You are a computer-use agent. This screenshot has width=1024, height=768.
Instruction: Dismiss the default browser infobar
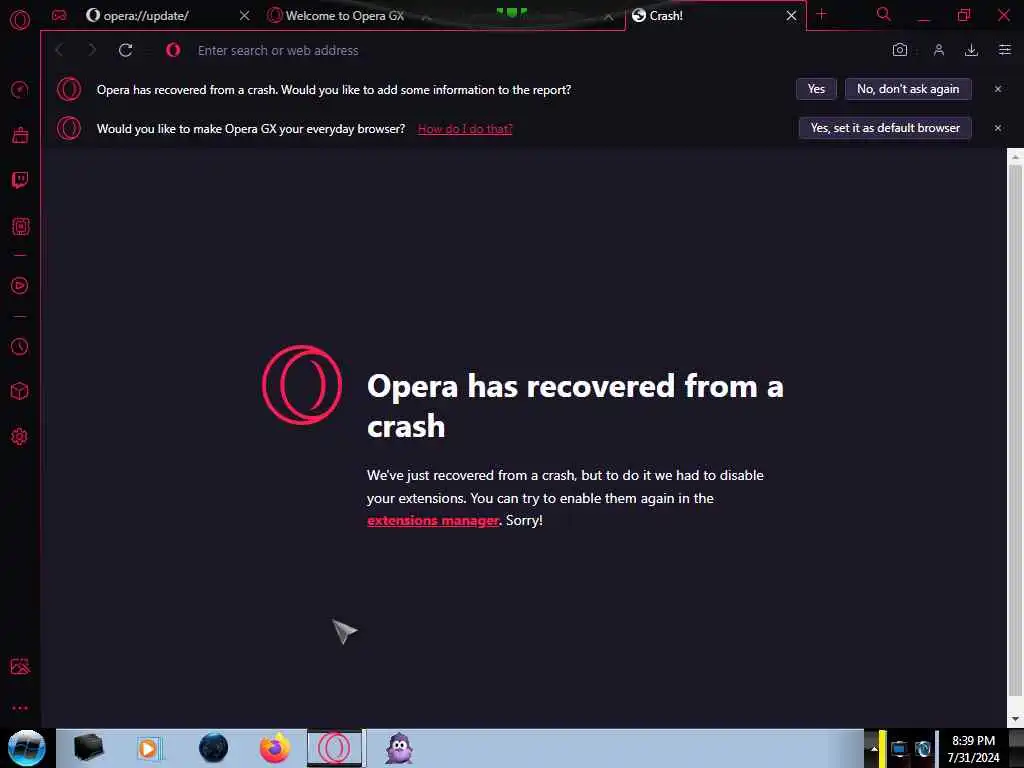[998, 128]
